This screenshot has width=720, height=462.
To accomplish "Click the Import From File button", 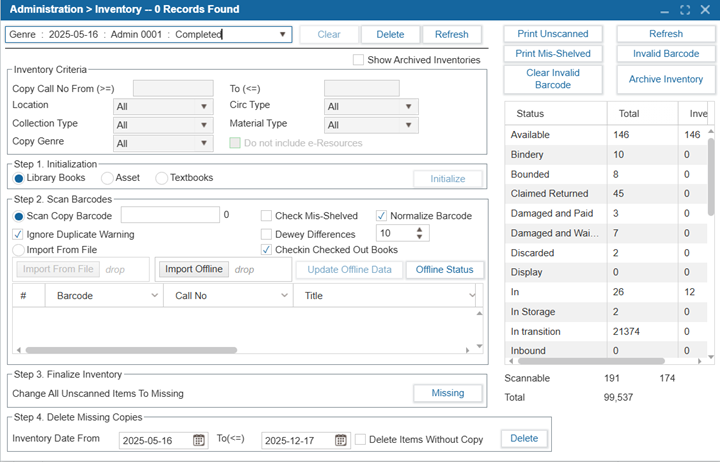I will pyautogui.click(x=58, y=269).
